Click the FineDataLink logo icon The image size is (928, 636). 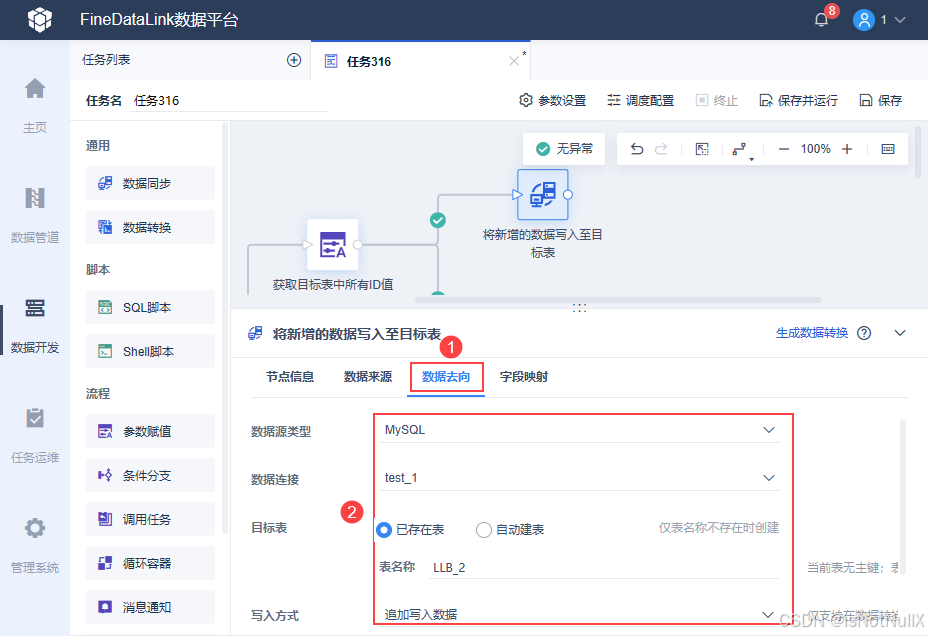click(40, 20)
